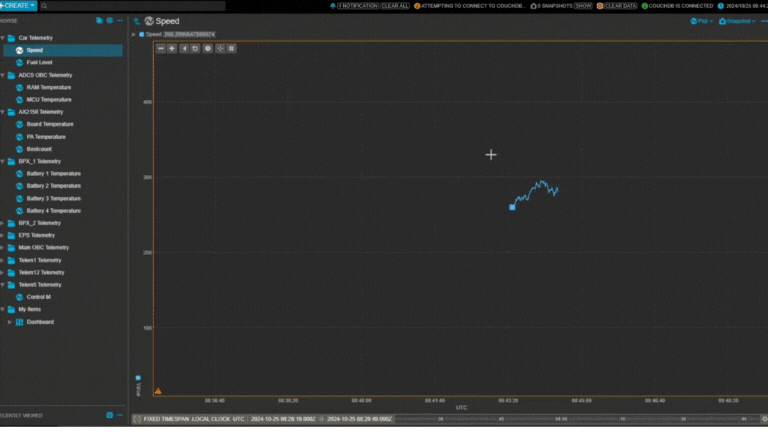Click the tree target/reveal icon
This screenshot has width=768, height=432.
pyautogui.click(x=110, y=21)
